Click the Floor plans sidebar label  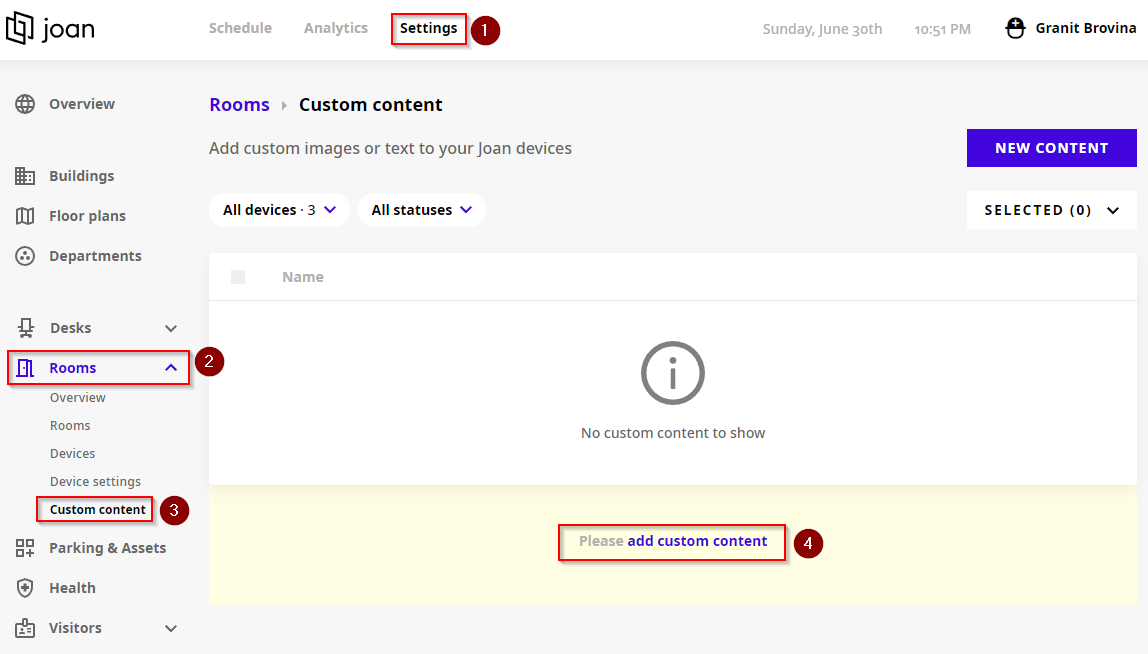[87, 216]
